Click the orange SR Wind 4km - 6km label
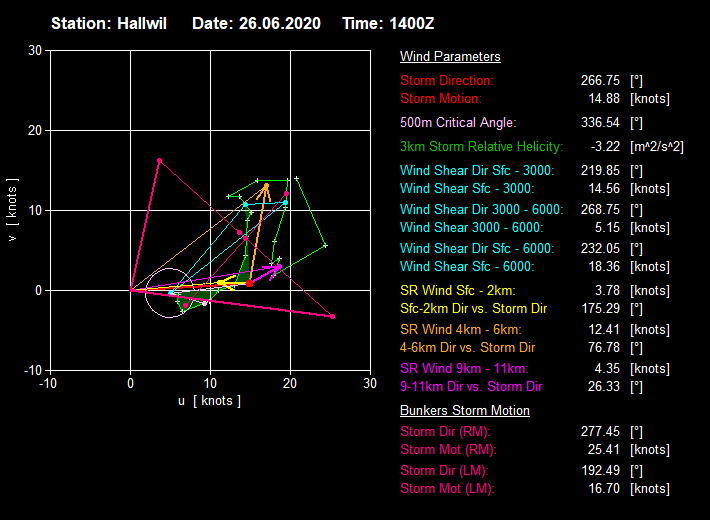Viewport: 710px width, 520px height. coord(461,329)
